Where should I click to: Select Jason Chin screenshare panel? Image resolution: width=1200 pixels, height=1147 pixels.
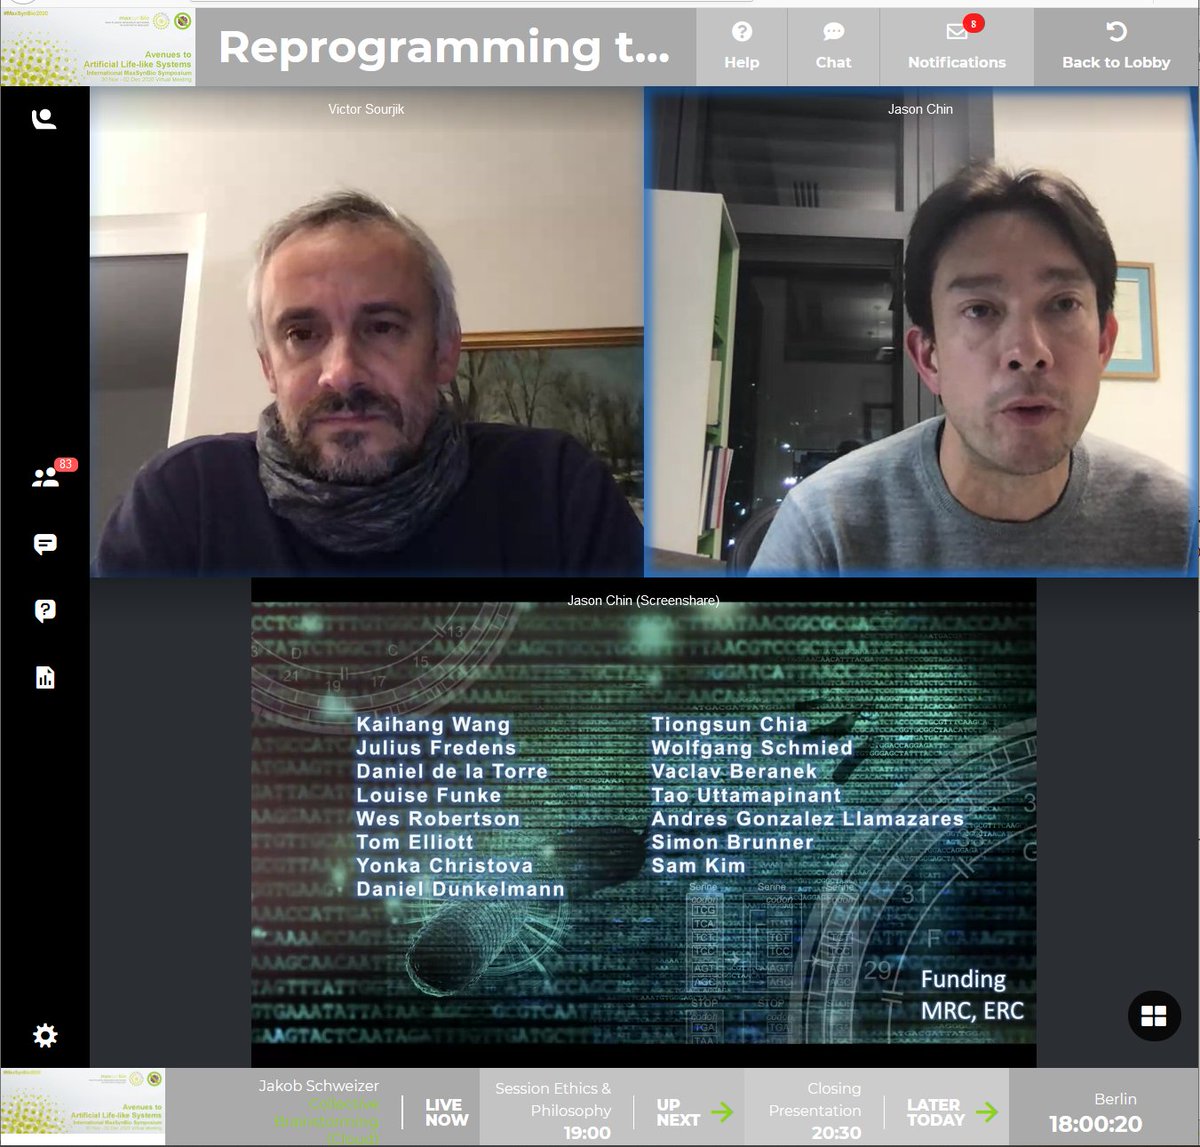coord(643,822)
